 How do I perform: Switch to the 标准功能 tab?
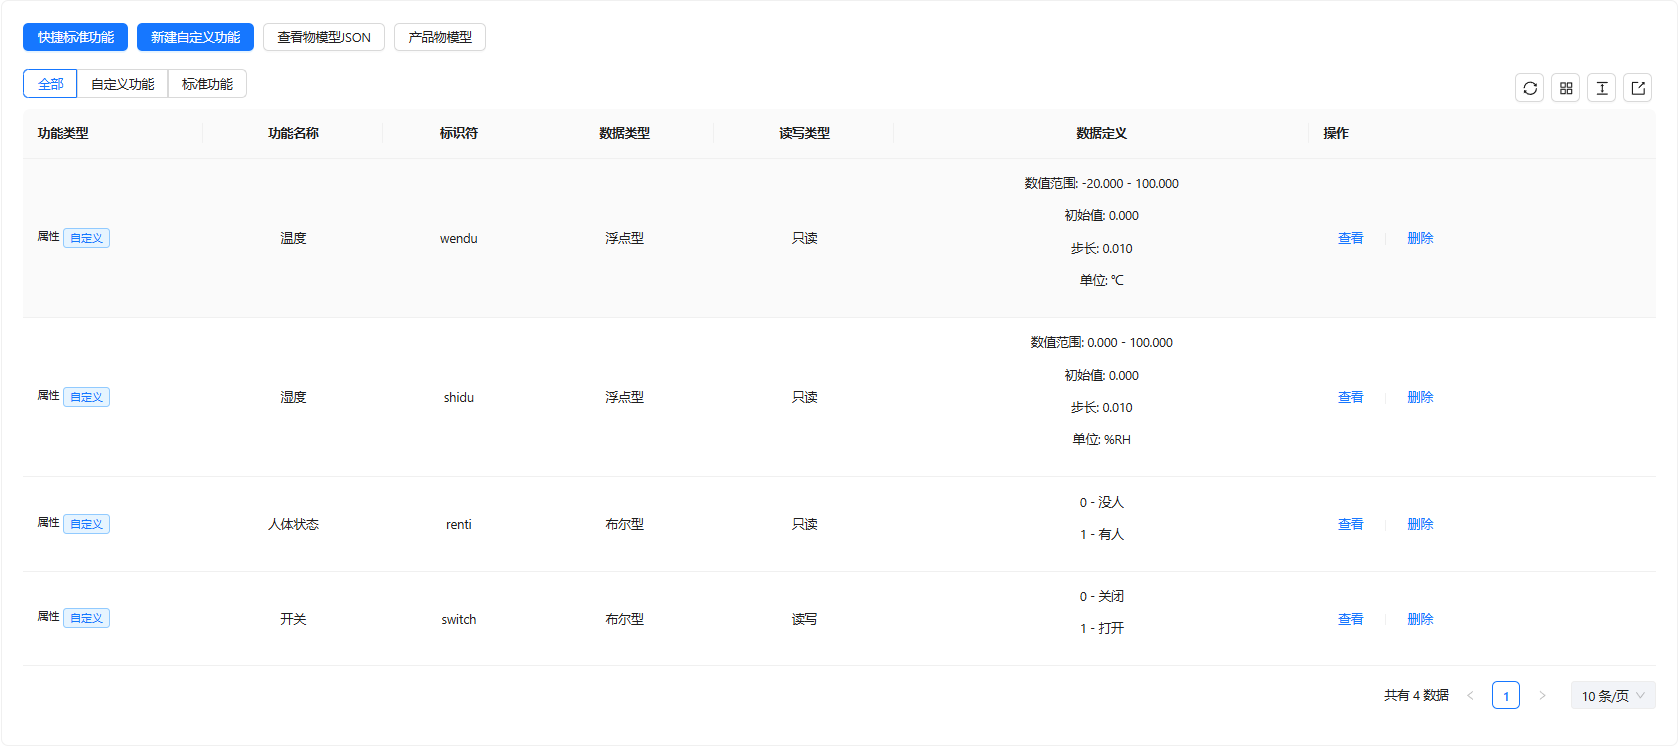(x=207, y=84)
